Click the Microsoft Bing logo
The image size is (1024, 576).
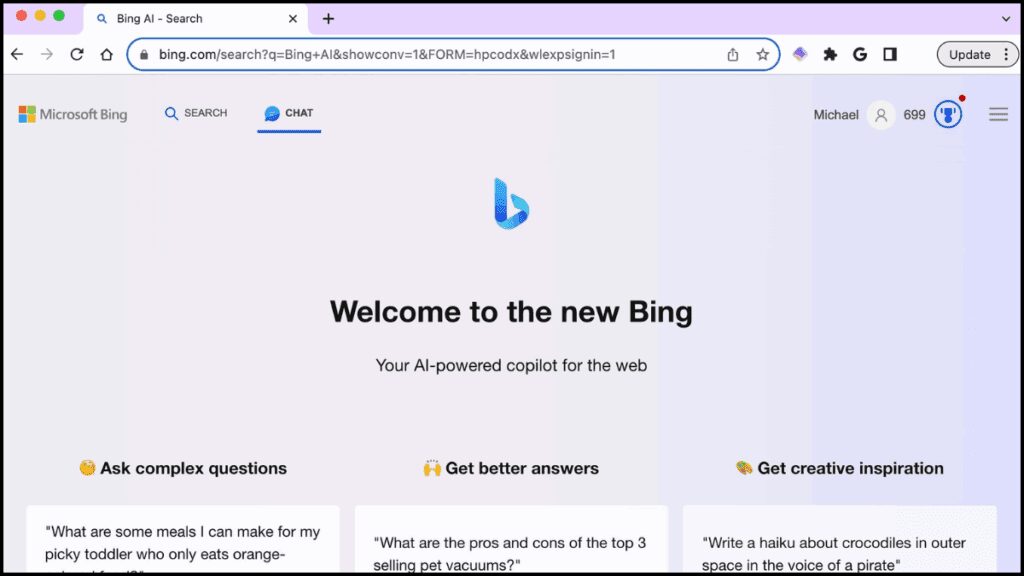tap(72, 114)
